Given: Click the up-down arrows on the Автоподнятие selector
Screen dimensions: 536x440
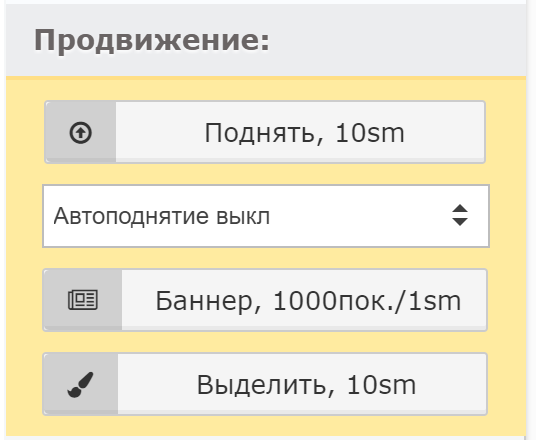Looking at the screenshot, I should click(x=460, y=215).
